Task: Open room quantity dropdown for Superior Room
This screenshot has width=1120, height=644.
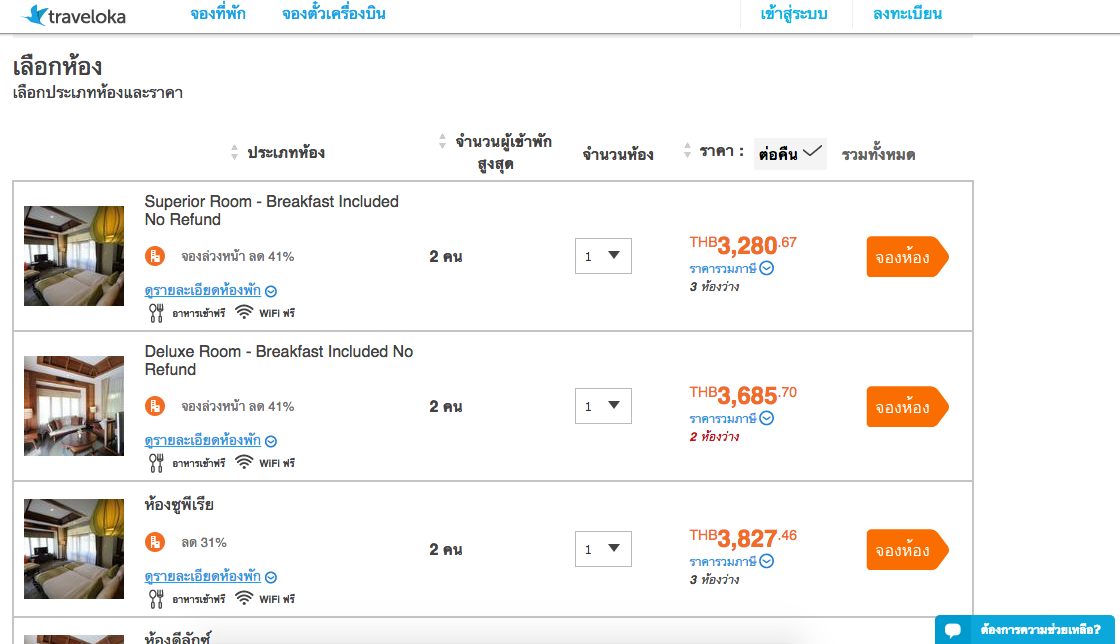Action: [x=604, y=256]
